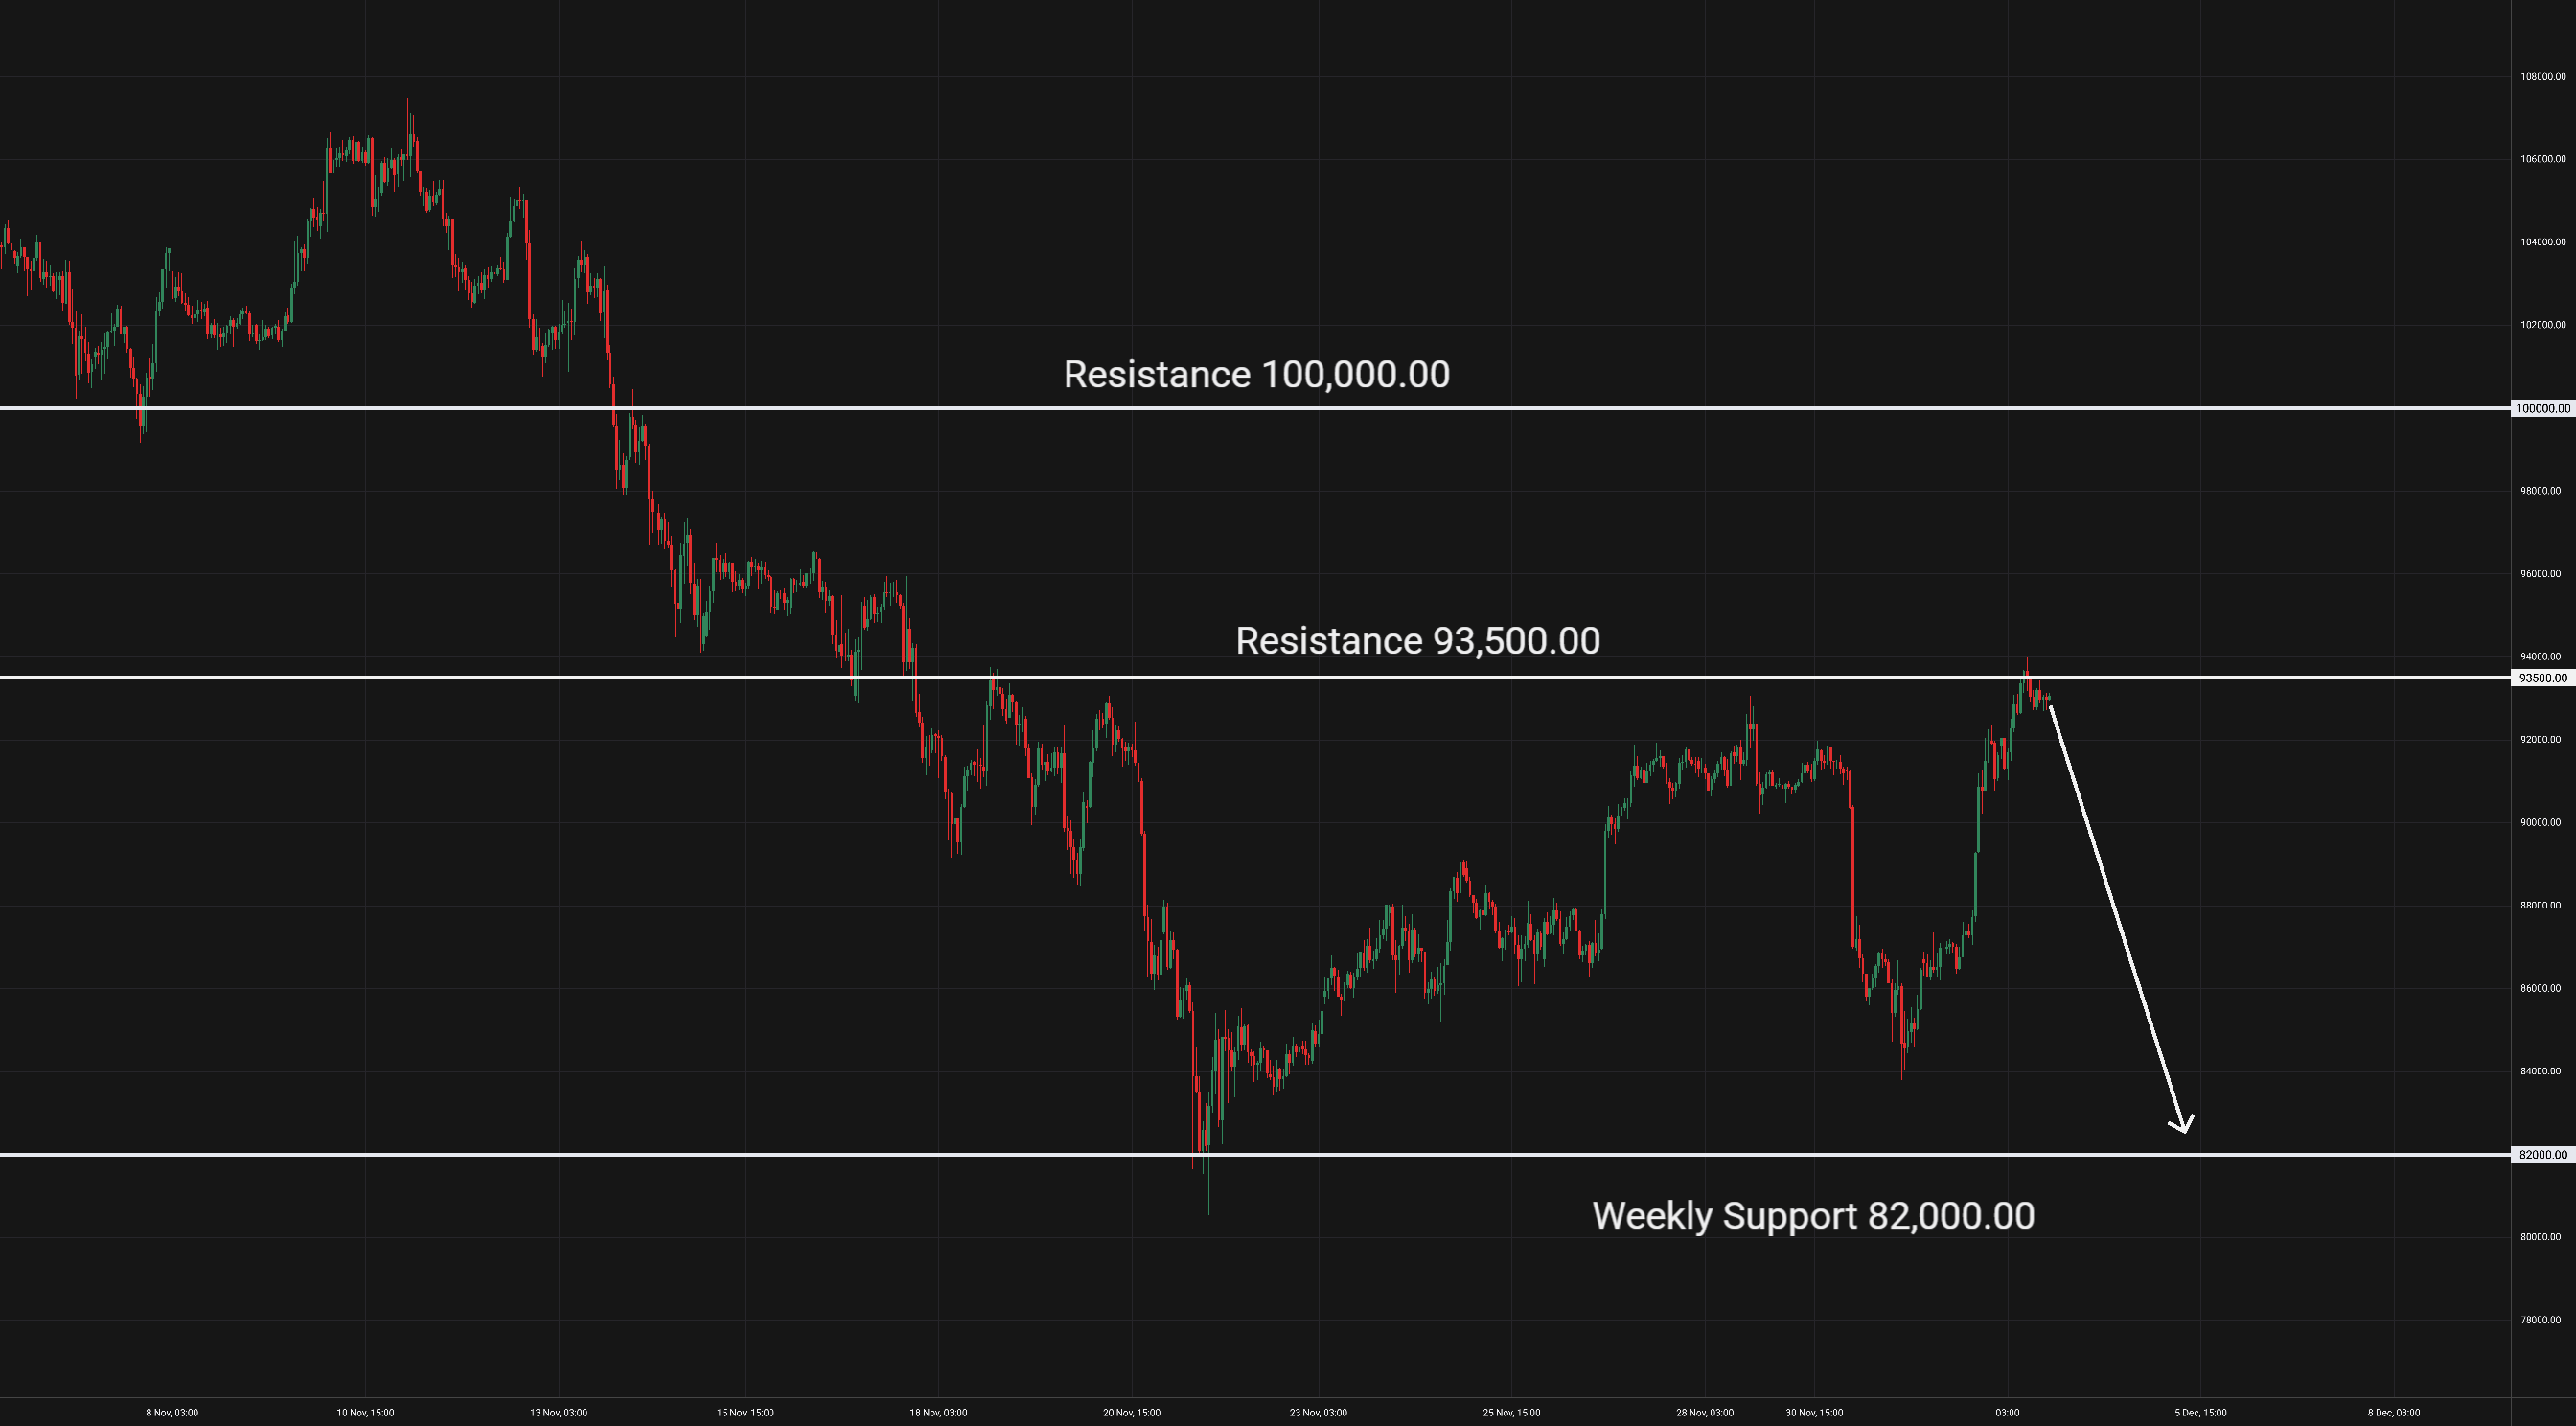This screenshot has height=1426, width=2576.
Task: Click the 100000.00 price axis tag
Action: pos(2543,409)
